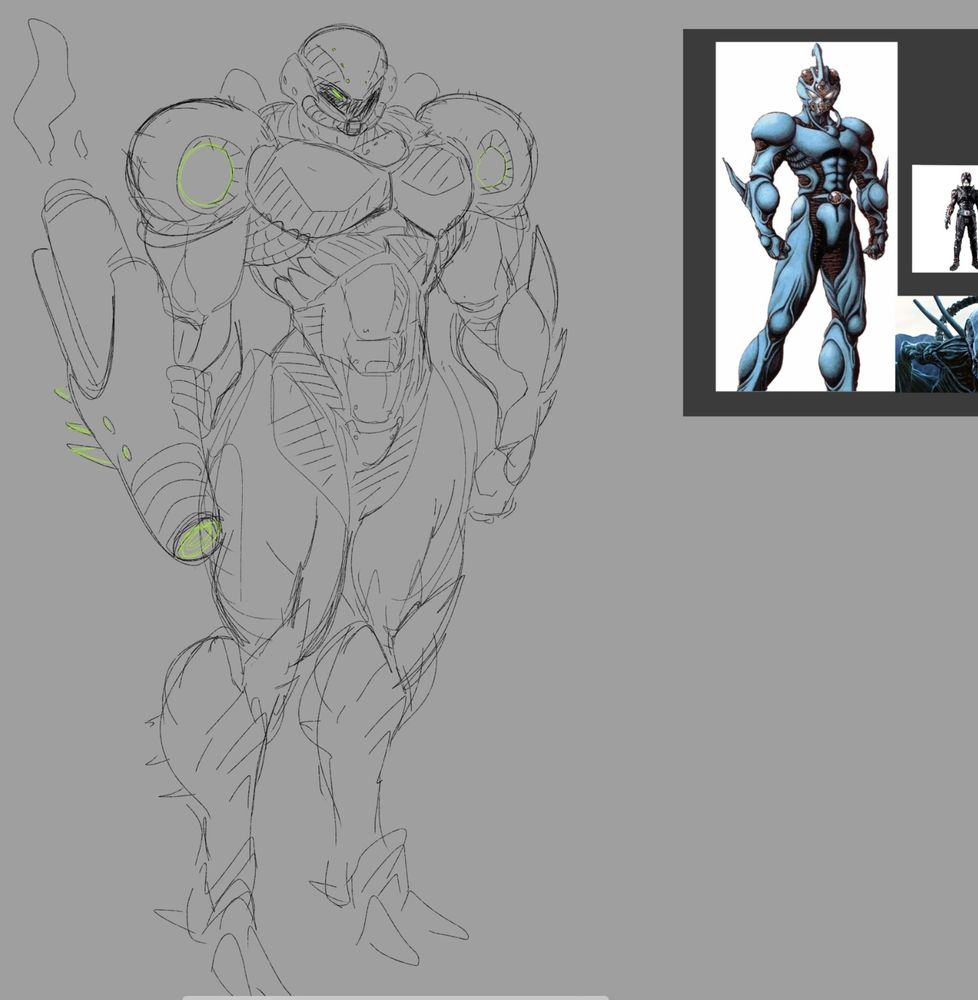
Task: Select the small black armored figure reference
Action: tap(945, 219)
